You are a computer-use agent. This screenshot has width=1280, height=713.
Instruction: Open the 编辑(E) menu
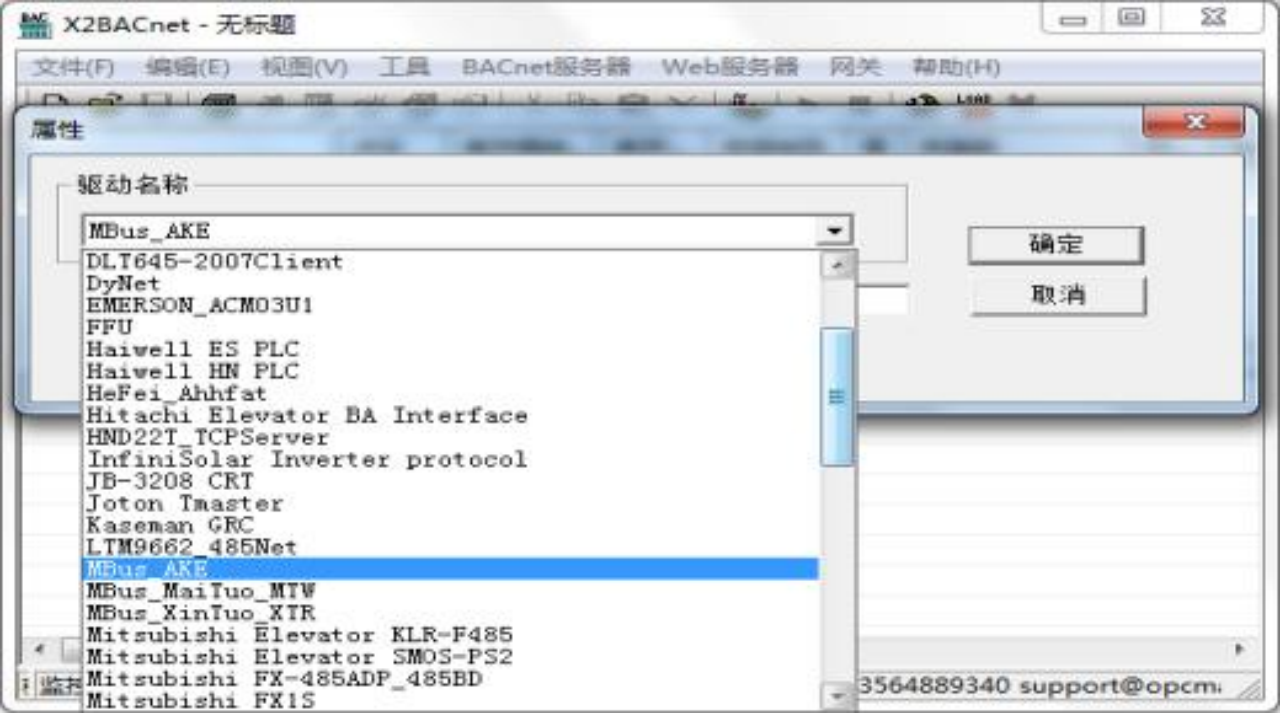(187, 67)
